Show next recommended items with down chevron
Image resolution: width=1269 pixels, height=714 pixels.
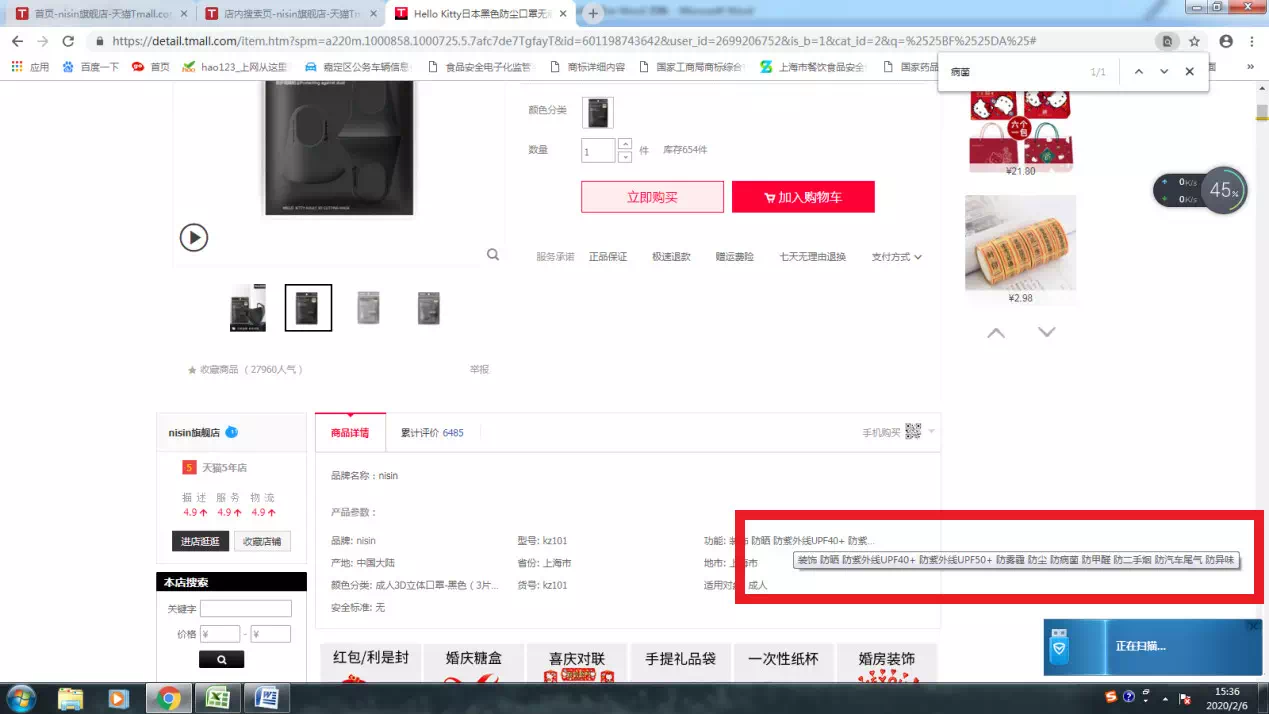pos(1046,332)
